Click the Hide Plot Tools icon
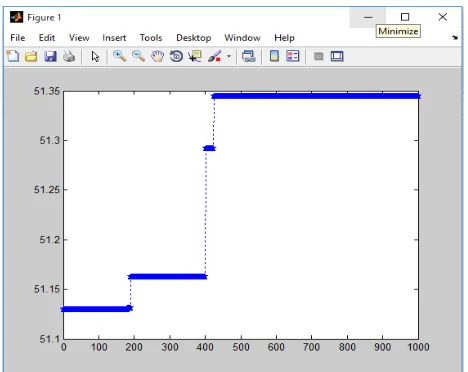This screenshot has height=372, width=468. (x=319, y=56)
